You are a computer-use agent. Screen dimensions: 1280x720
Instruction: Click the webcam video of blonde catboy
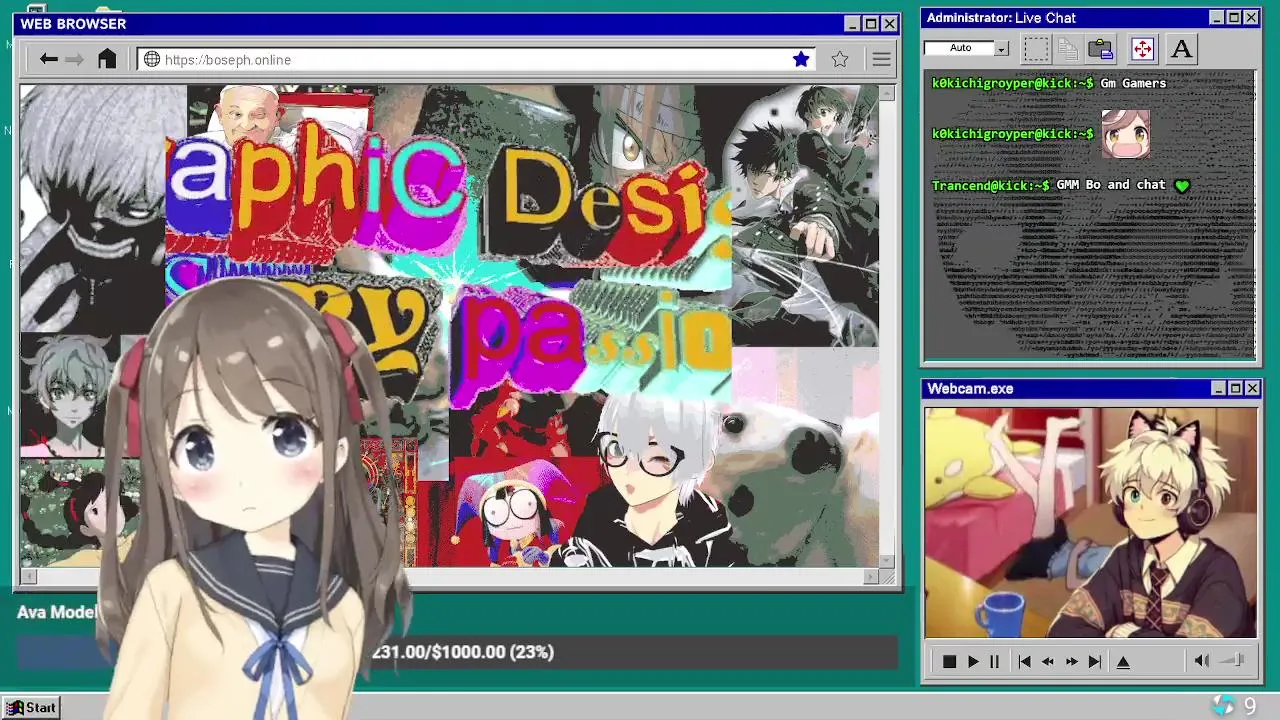click(1091, 522)
